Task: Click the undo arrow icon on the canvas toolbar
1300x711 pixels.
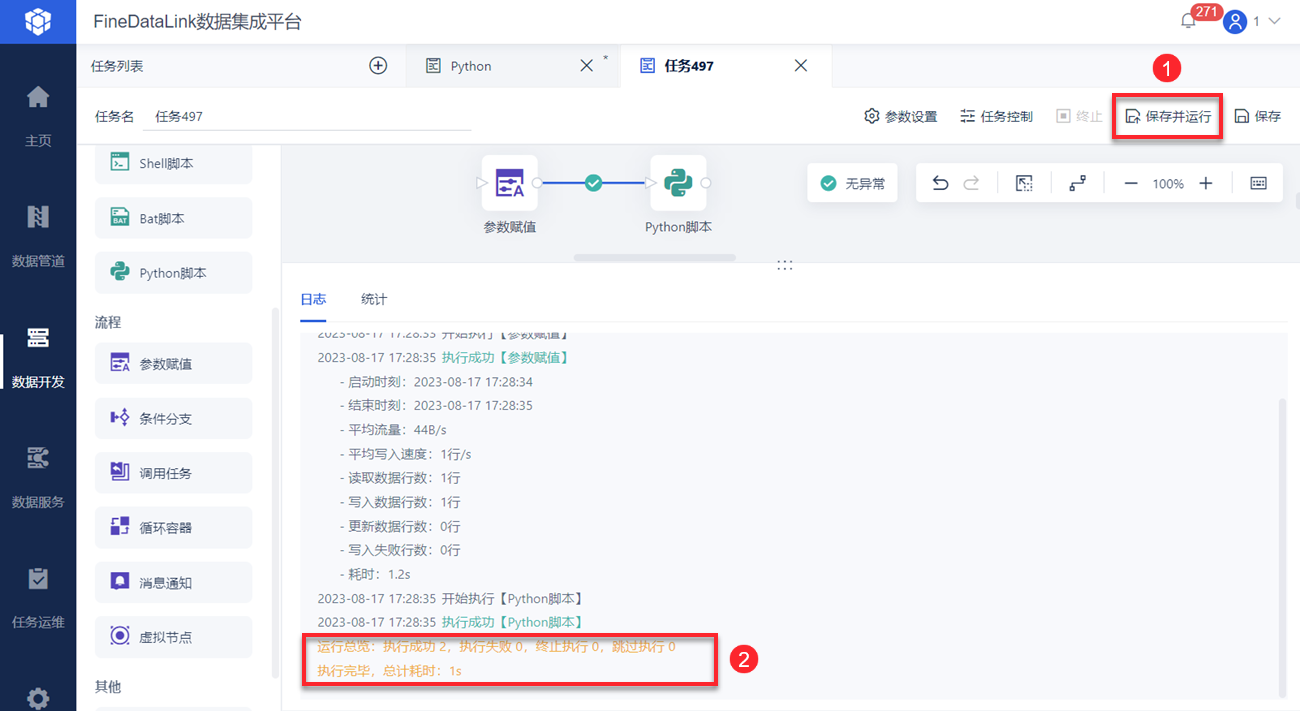Action: (x=941, y=183)
